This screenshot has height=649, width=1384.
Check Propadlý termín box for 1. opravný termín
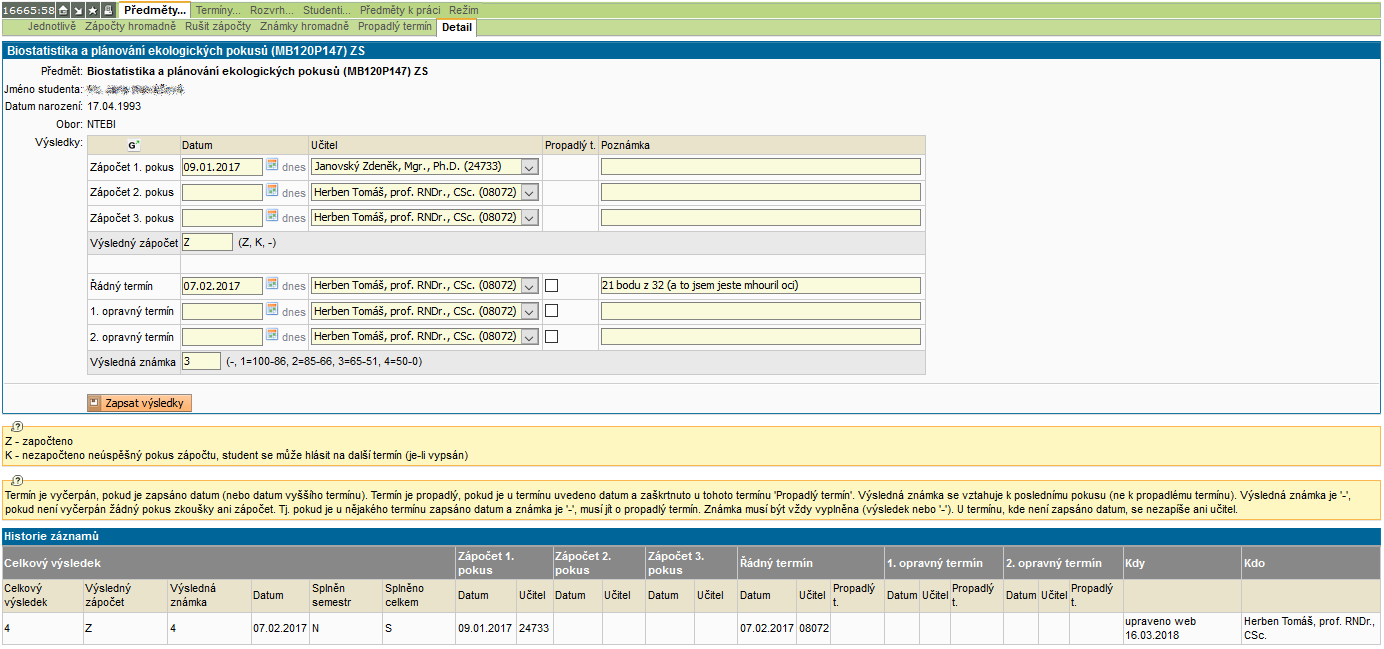(x=552, y=311)
